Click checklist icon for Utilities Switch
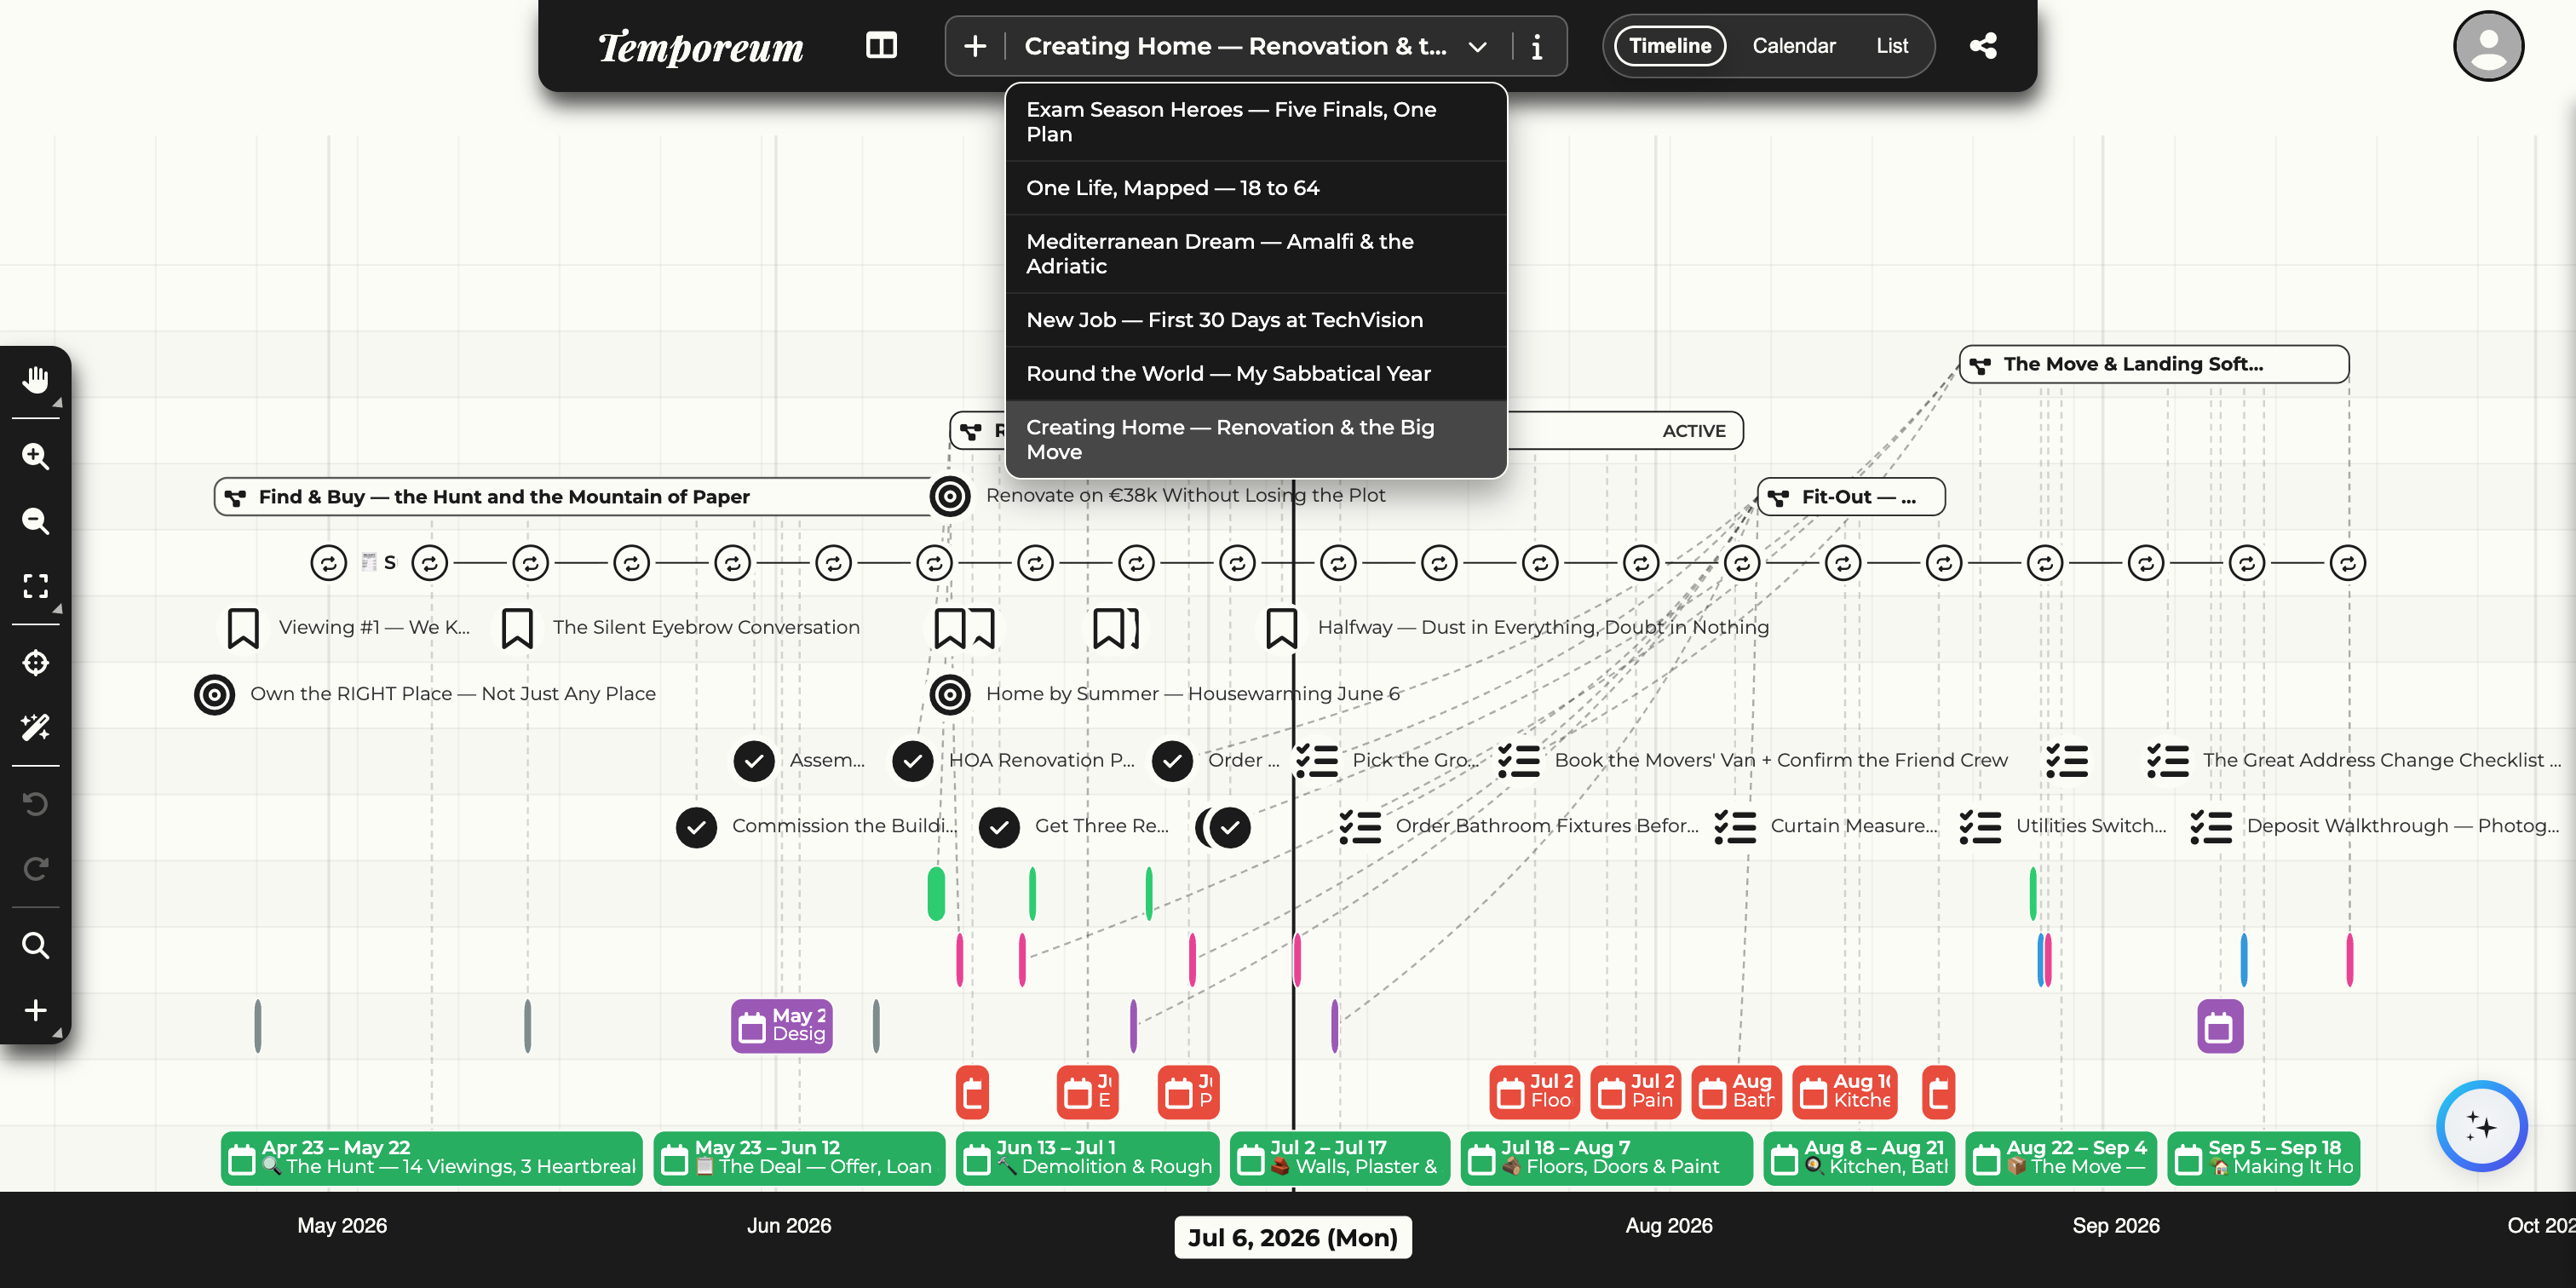This screenshot has height=1288, width=2576. pos(1980,827)
